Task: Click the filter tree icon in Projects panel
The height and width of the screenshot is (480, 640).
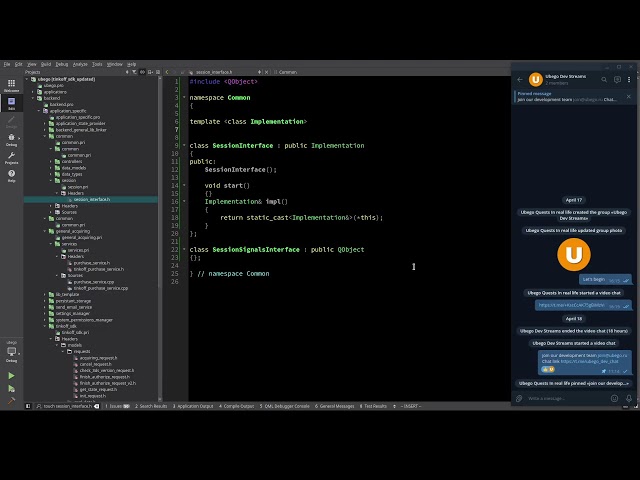Action: 134,72
